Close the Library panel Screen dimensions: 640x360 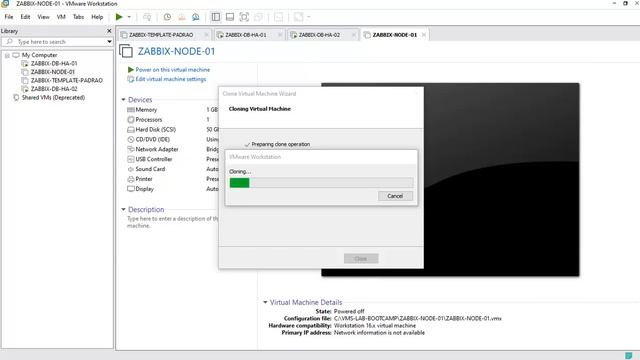click(109, 31)
